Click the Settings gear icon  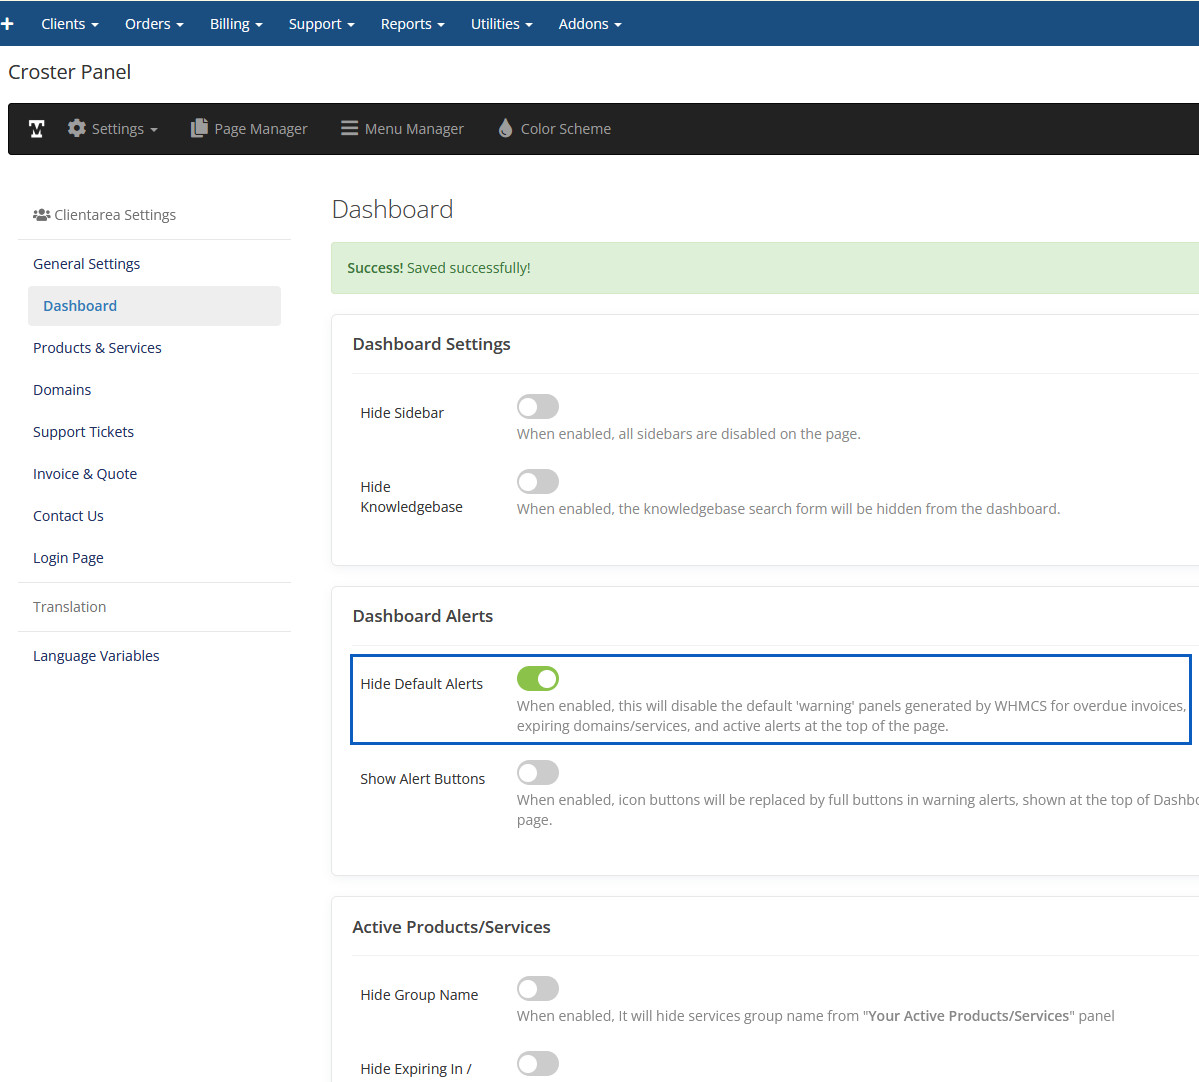(77, 128)
